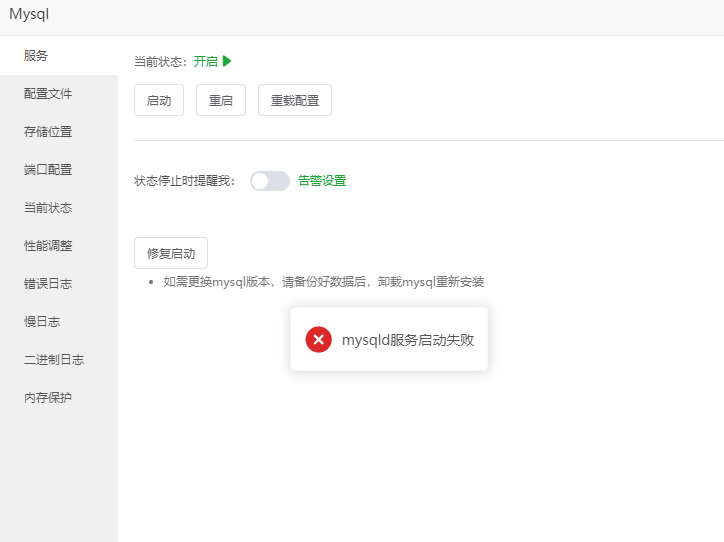
Task: Go to 当前状态 sidebar item
Action: tap(59, 208)
